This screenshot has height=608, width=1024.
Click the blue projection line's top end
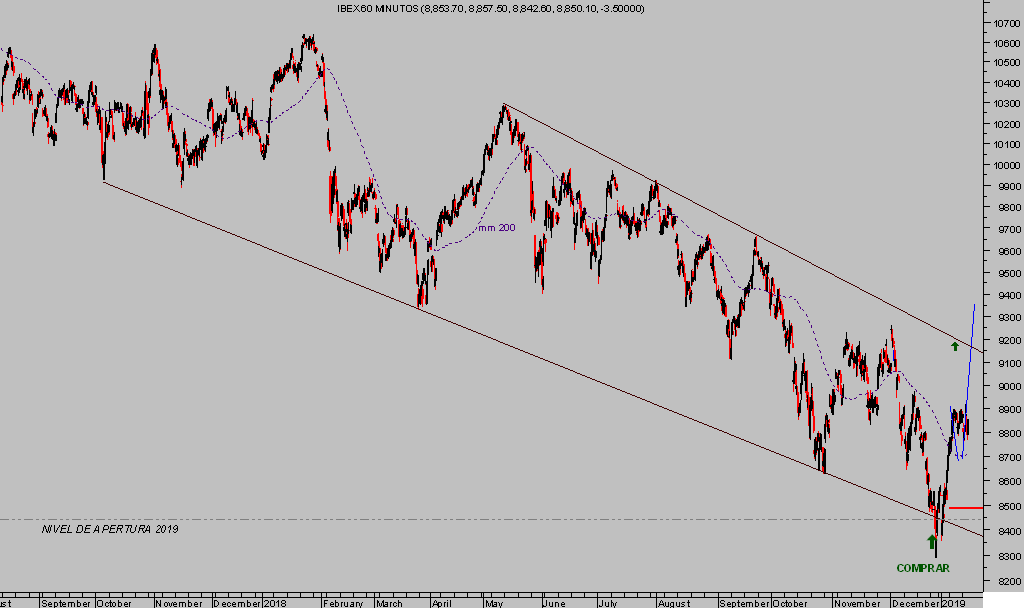coord(974,303)
